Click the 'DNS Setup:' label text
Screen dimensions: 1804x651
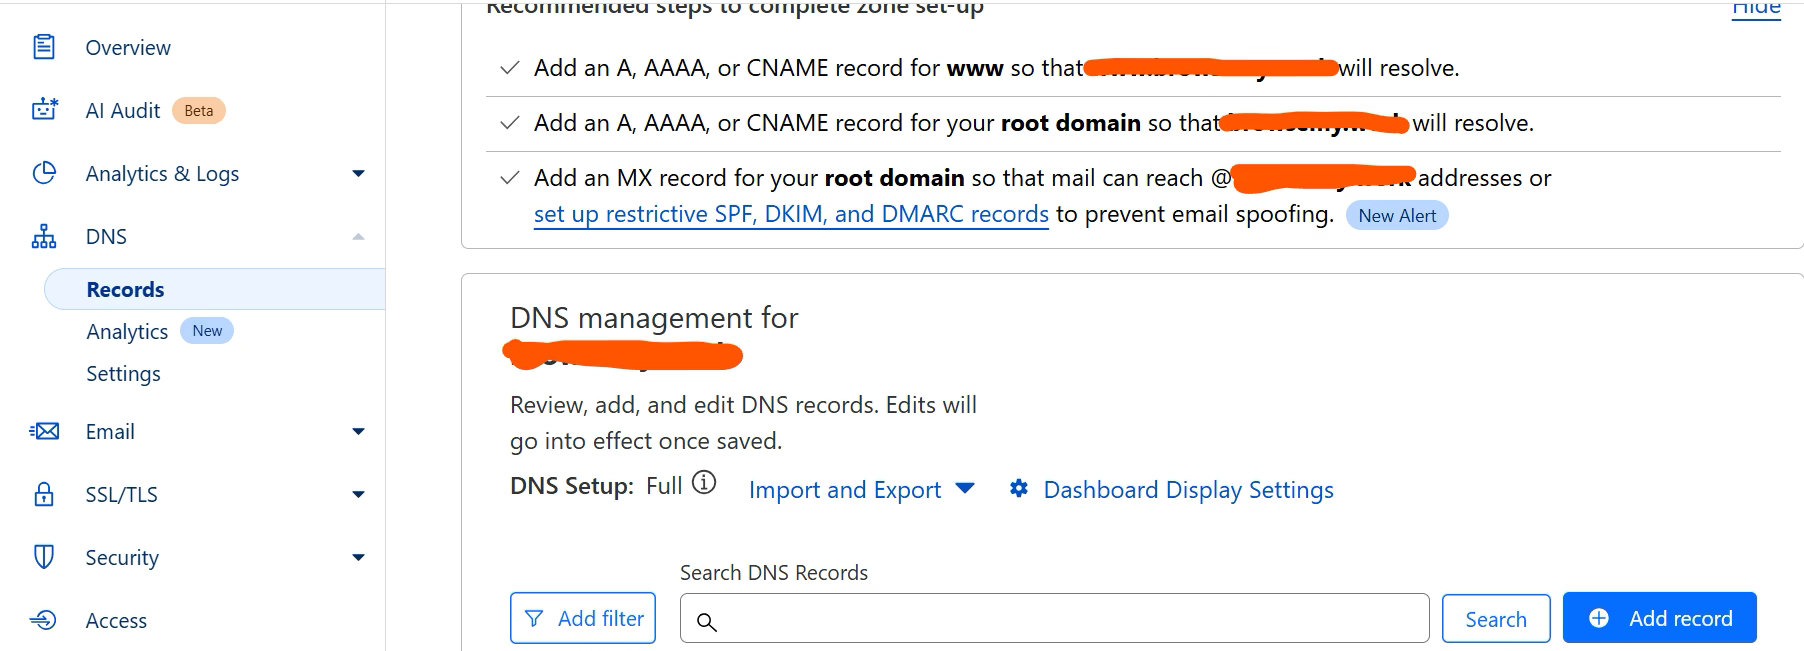tap(572, 485)
